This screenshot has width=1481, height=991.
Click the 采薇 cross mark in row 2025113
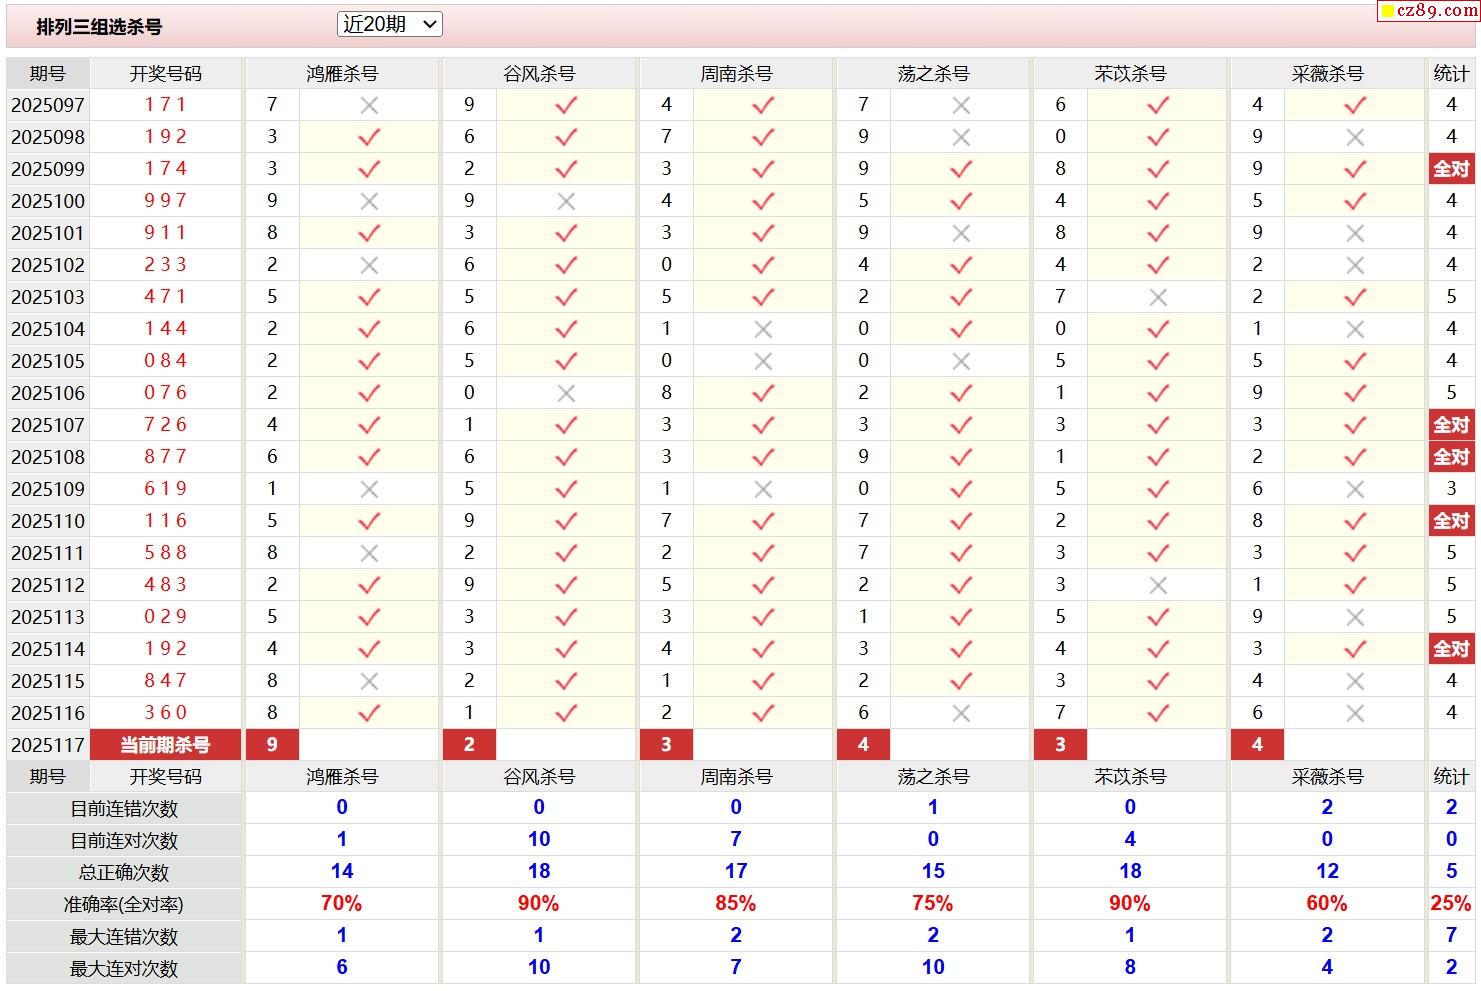point(1355,617)
